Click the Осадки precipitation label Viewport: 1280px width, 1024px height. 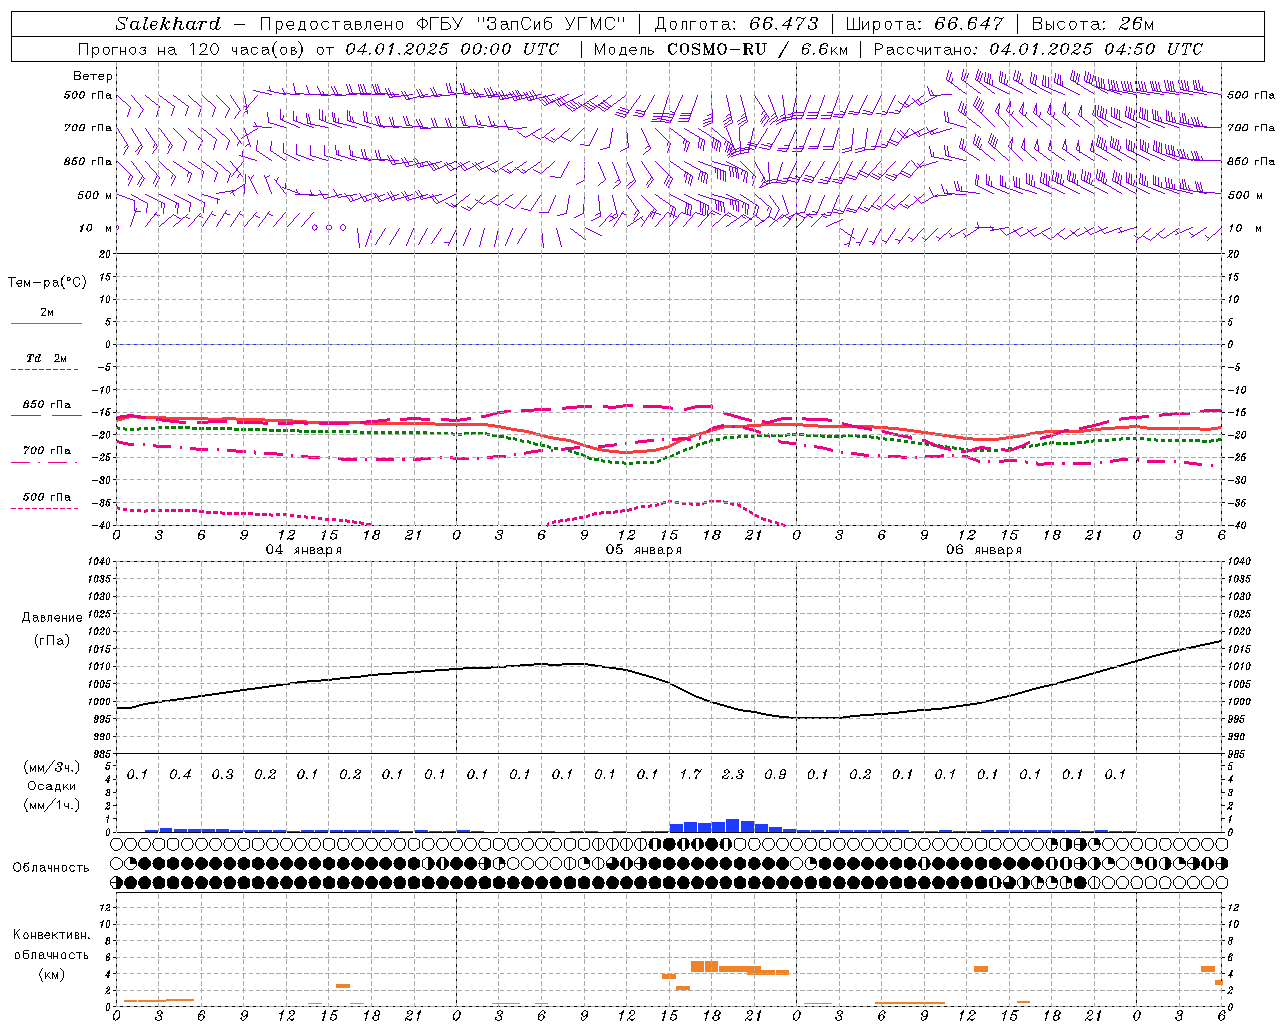[51, 786]
